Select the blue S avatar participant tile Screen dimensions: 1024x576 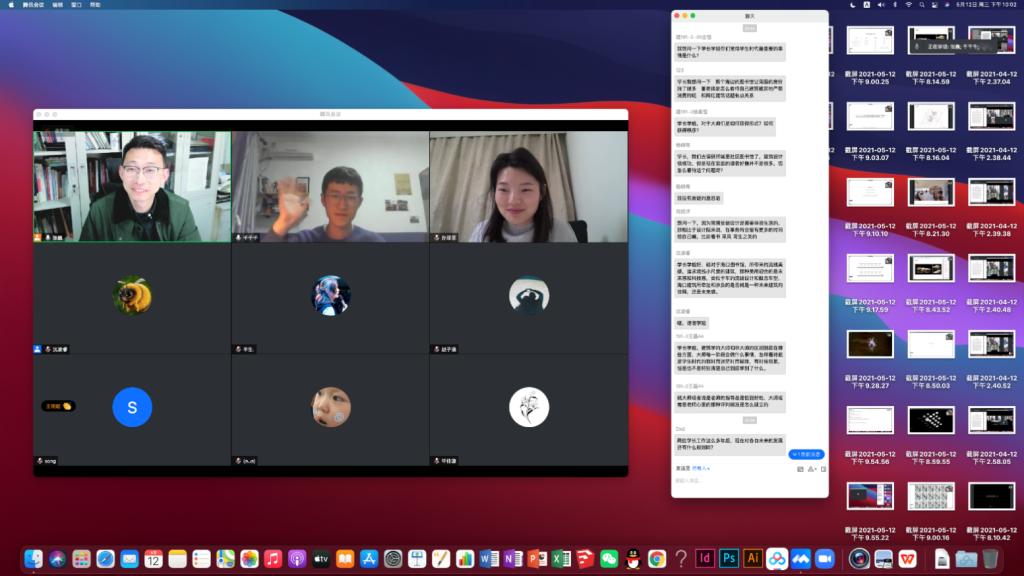[132, 407]
